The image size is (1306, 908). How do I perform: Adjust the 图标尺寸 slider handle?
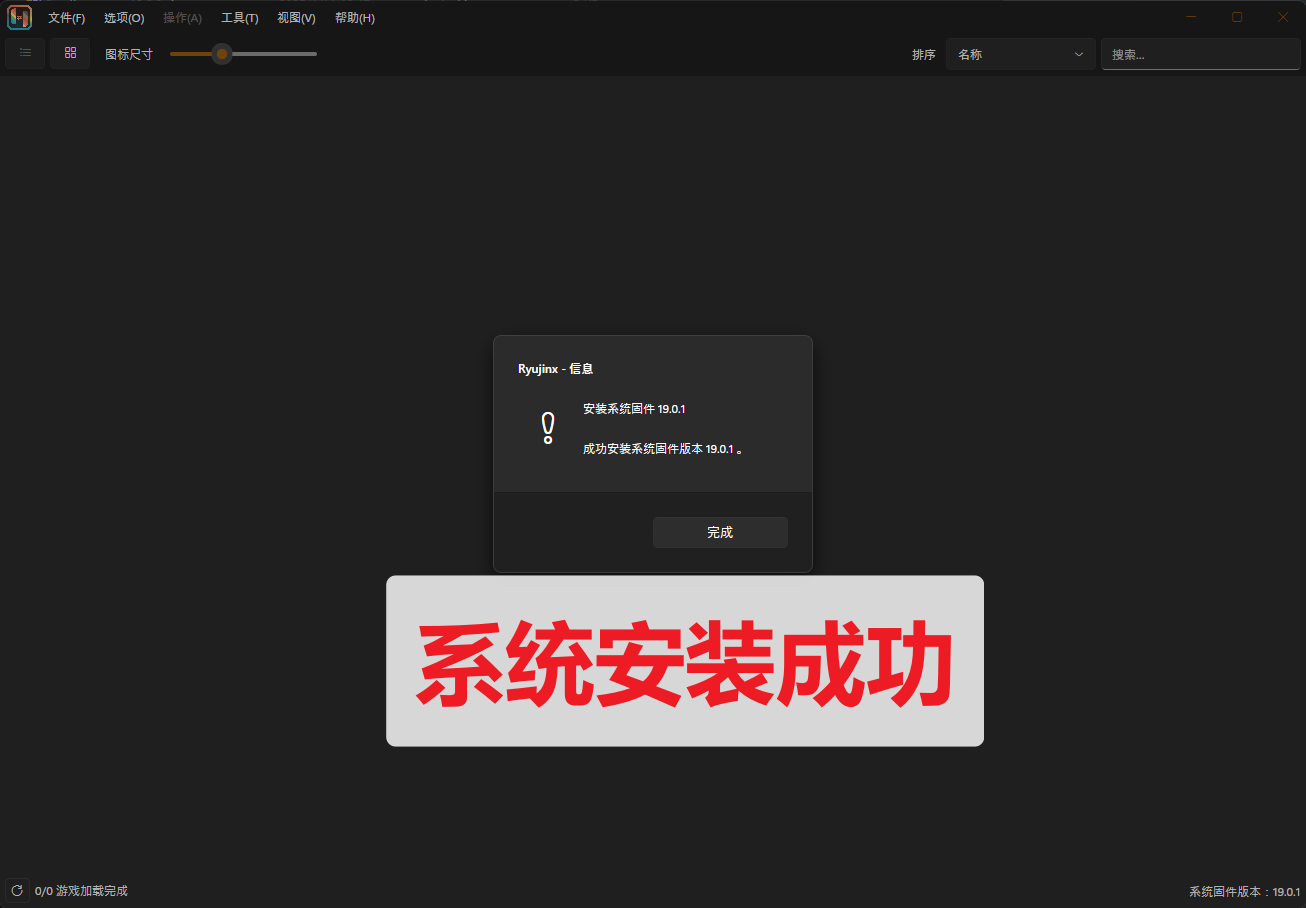pyautogui.click(x=222, y=54)
